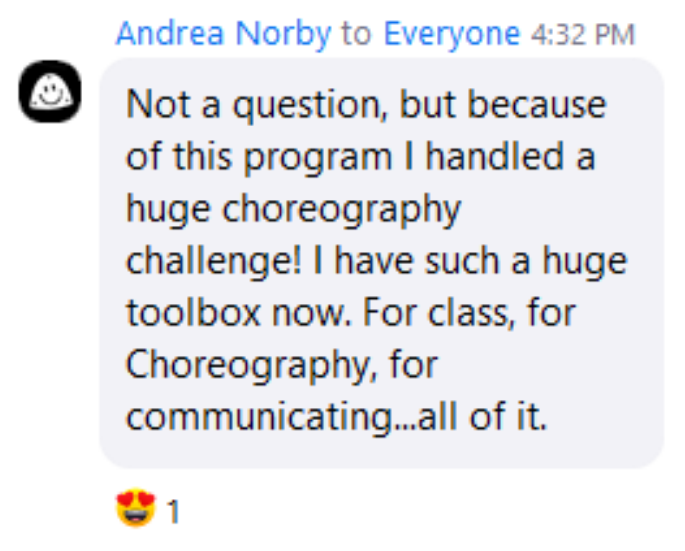Click capitalized "Choreography," in the sixth line
This screenshot has width=685, height=551.
coord(252,366)
